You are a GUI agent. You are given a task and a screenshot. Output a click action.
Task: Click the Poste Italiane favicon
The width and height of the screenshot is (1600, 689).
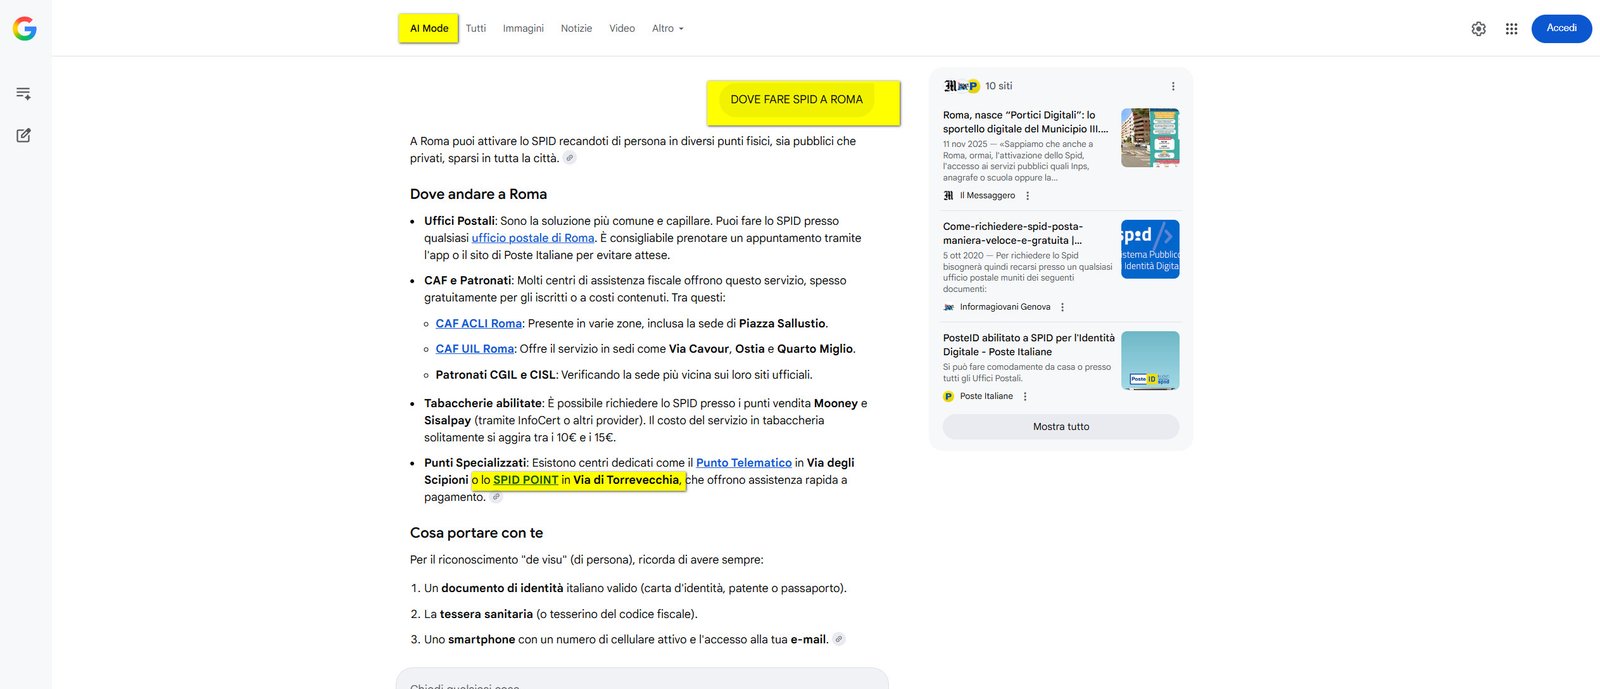[948, 396]
